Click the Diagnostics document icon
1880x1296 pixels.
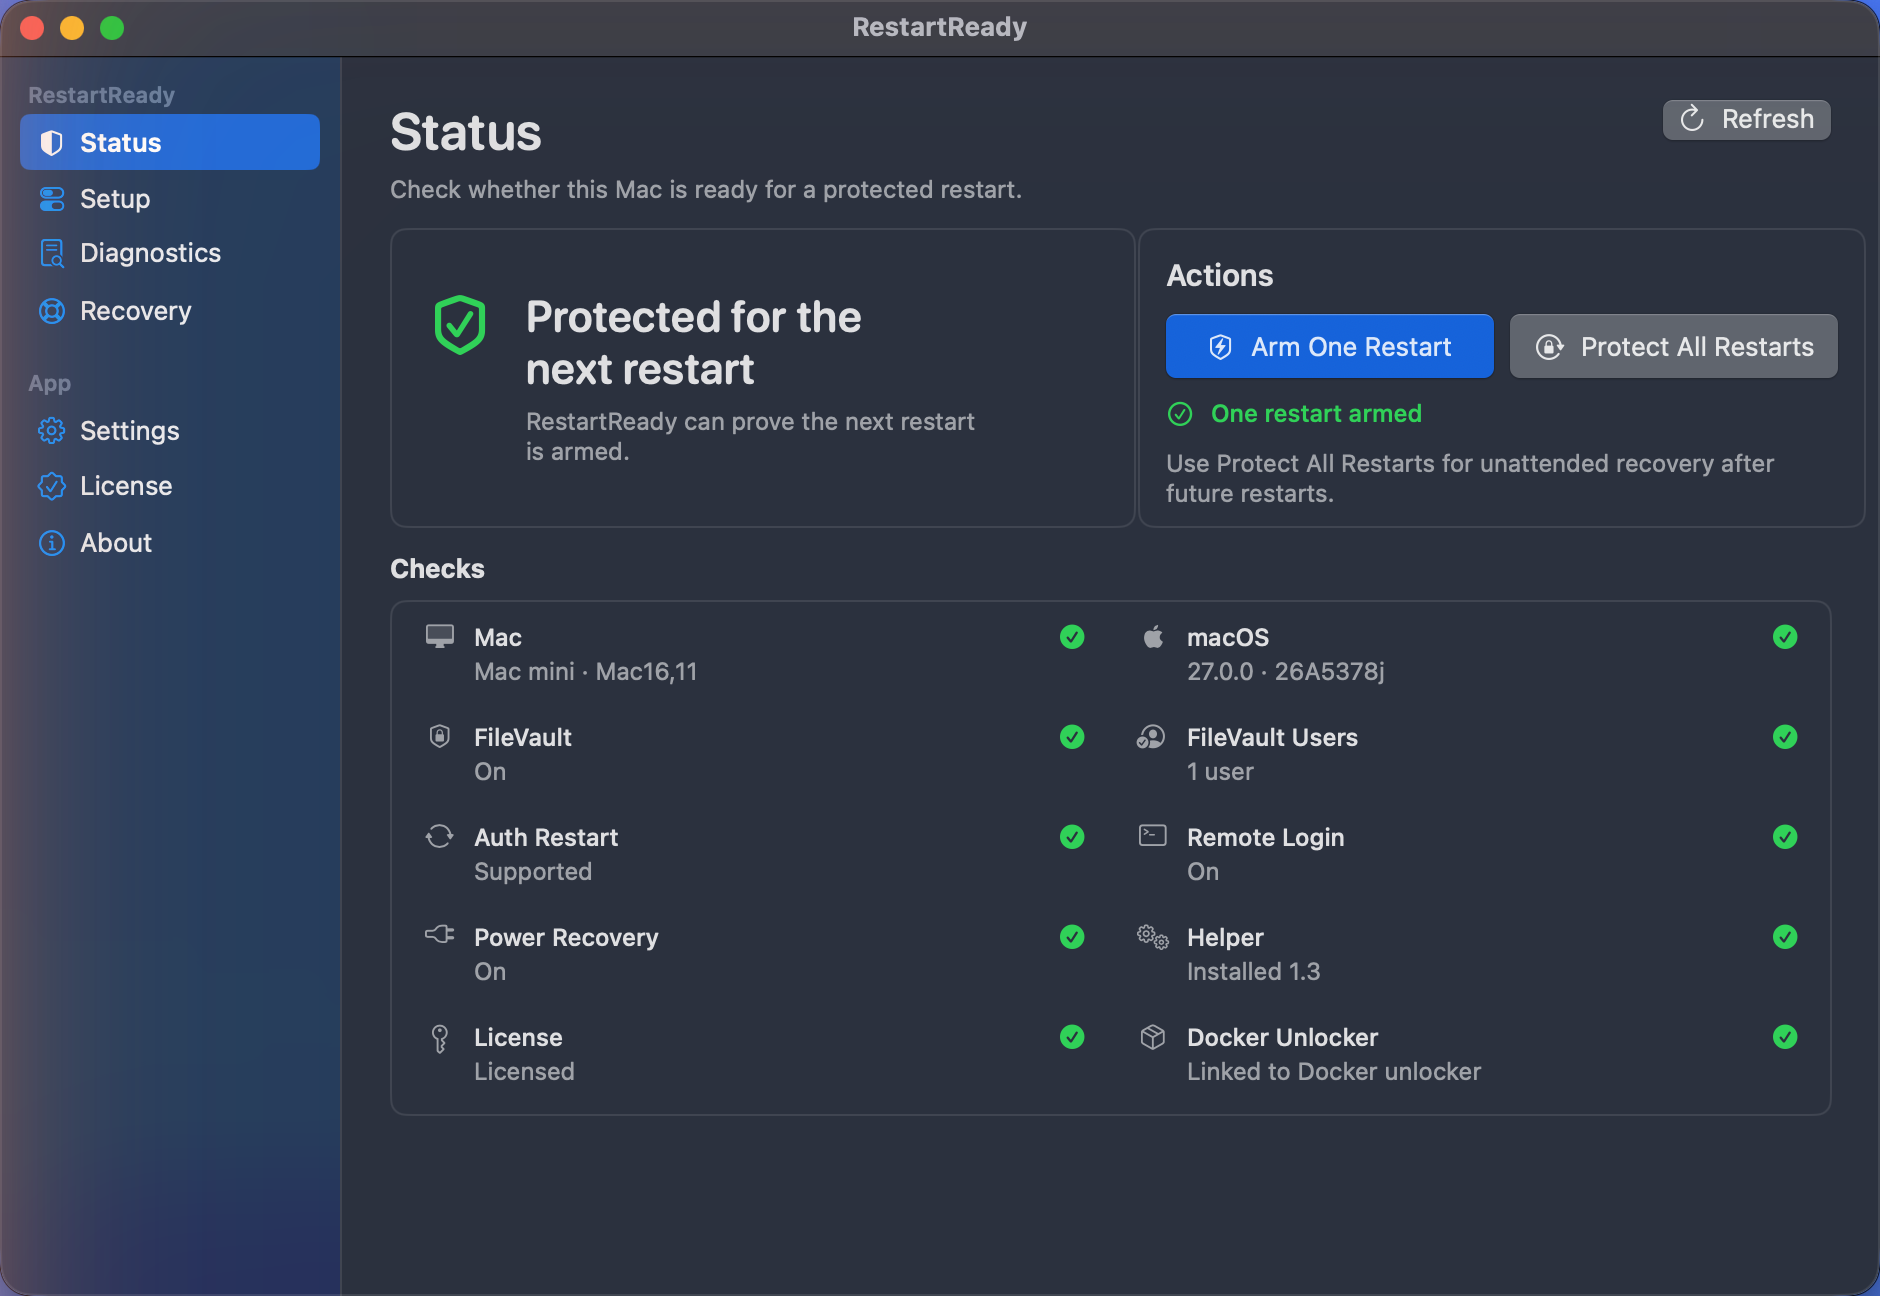[52, 253]
